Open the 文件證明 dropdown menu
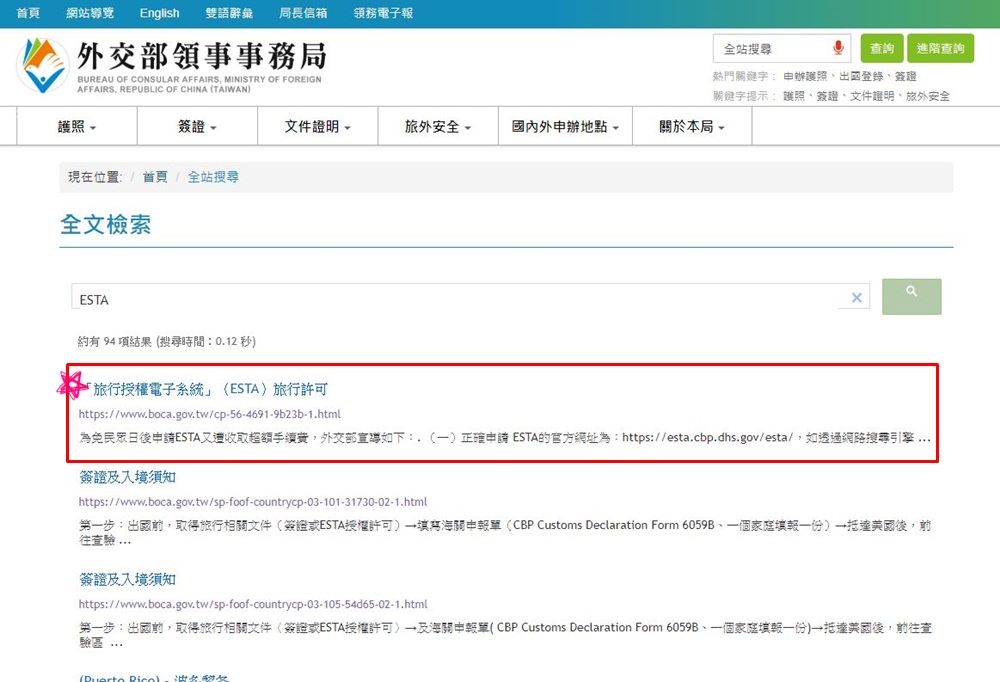Image resolution: width=1000 pixels, height=682 pixels. (x=317, y=127)
